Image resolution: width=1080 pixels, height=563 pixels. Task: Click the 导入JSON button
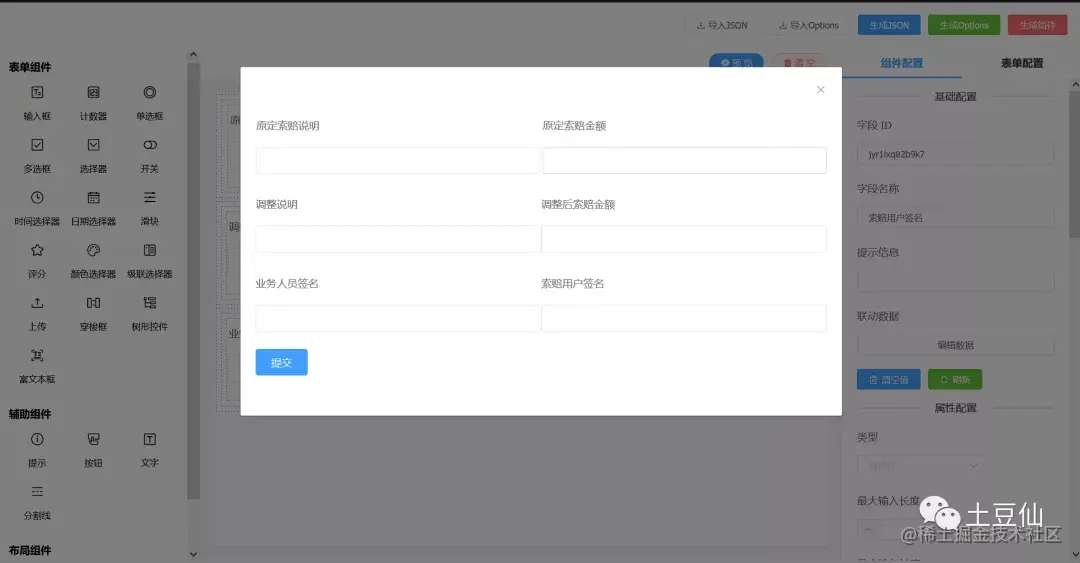point(721,25)
